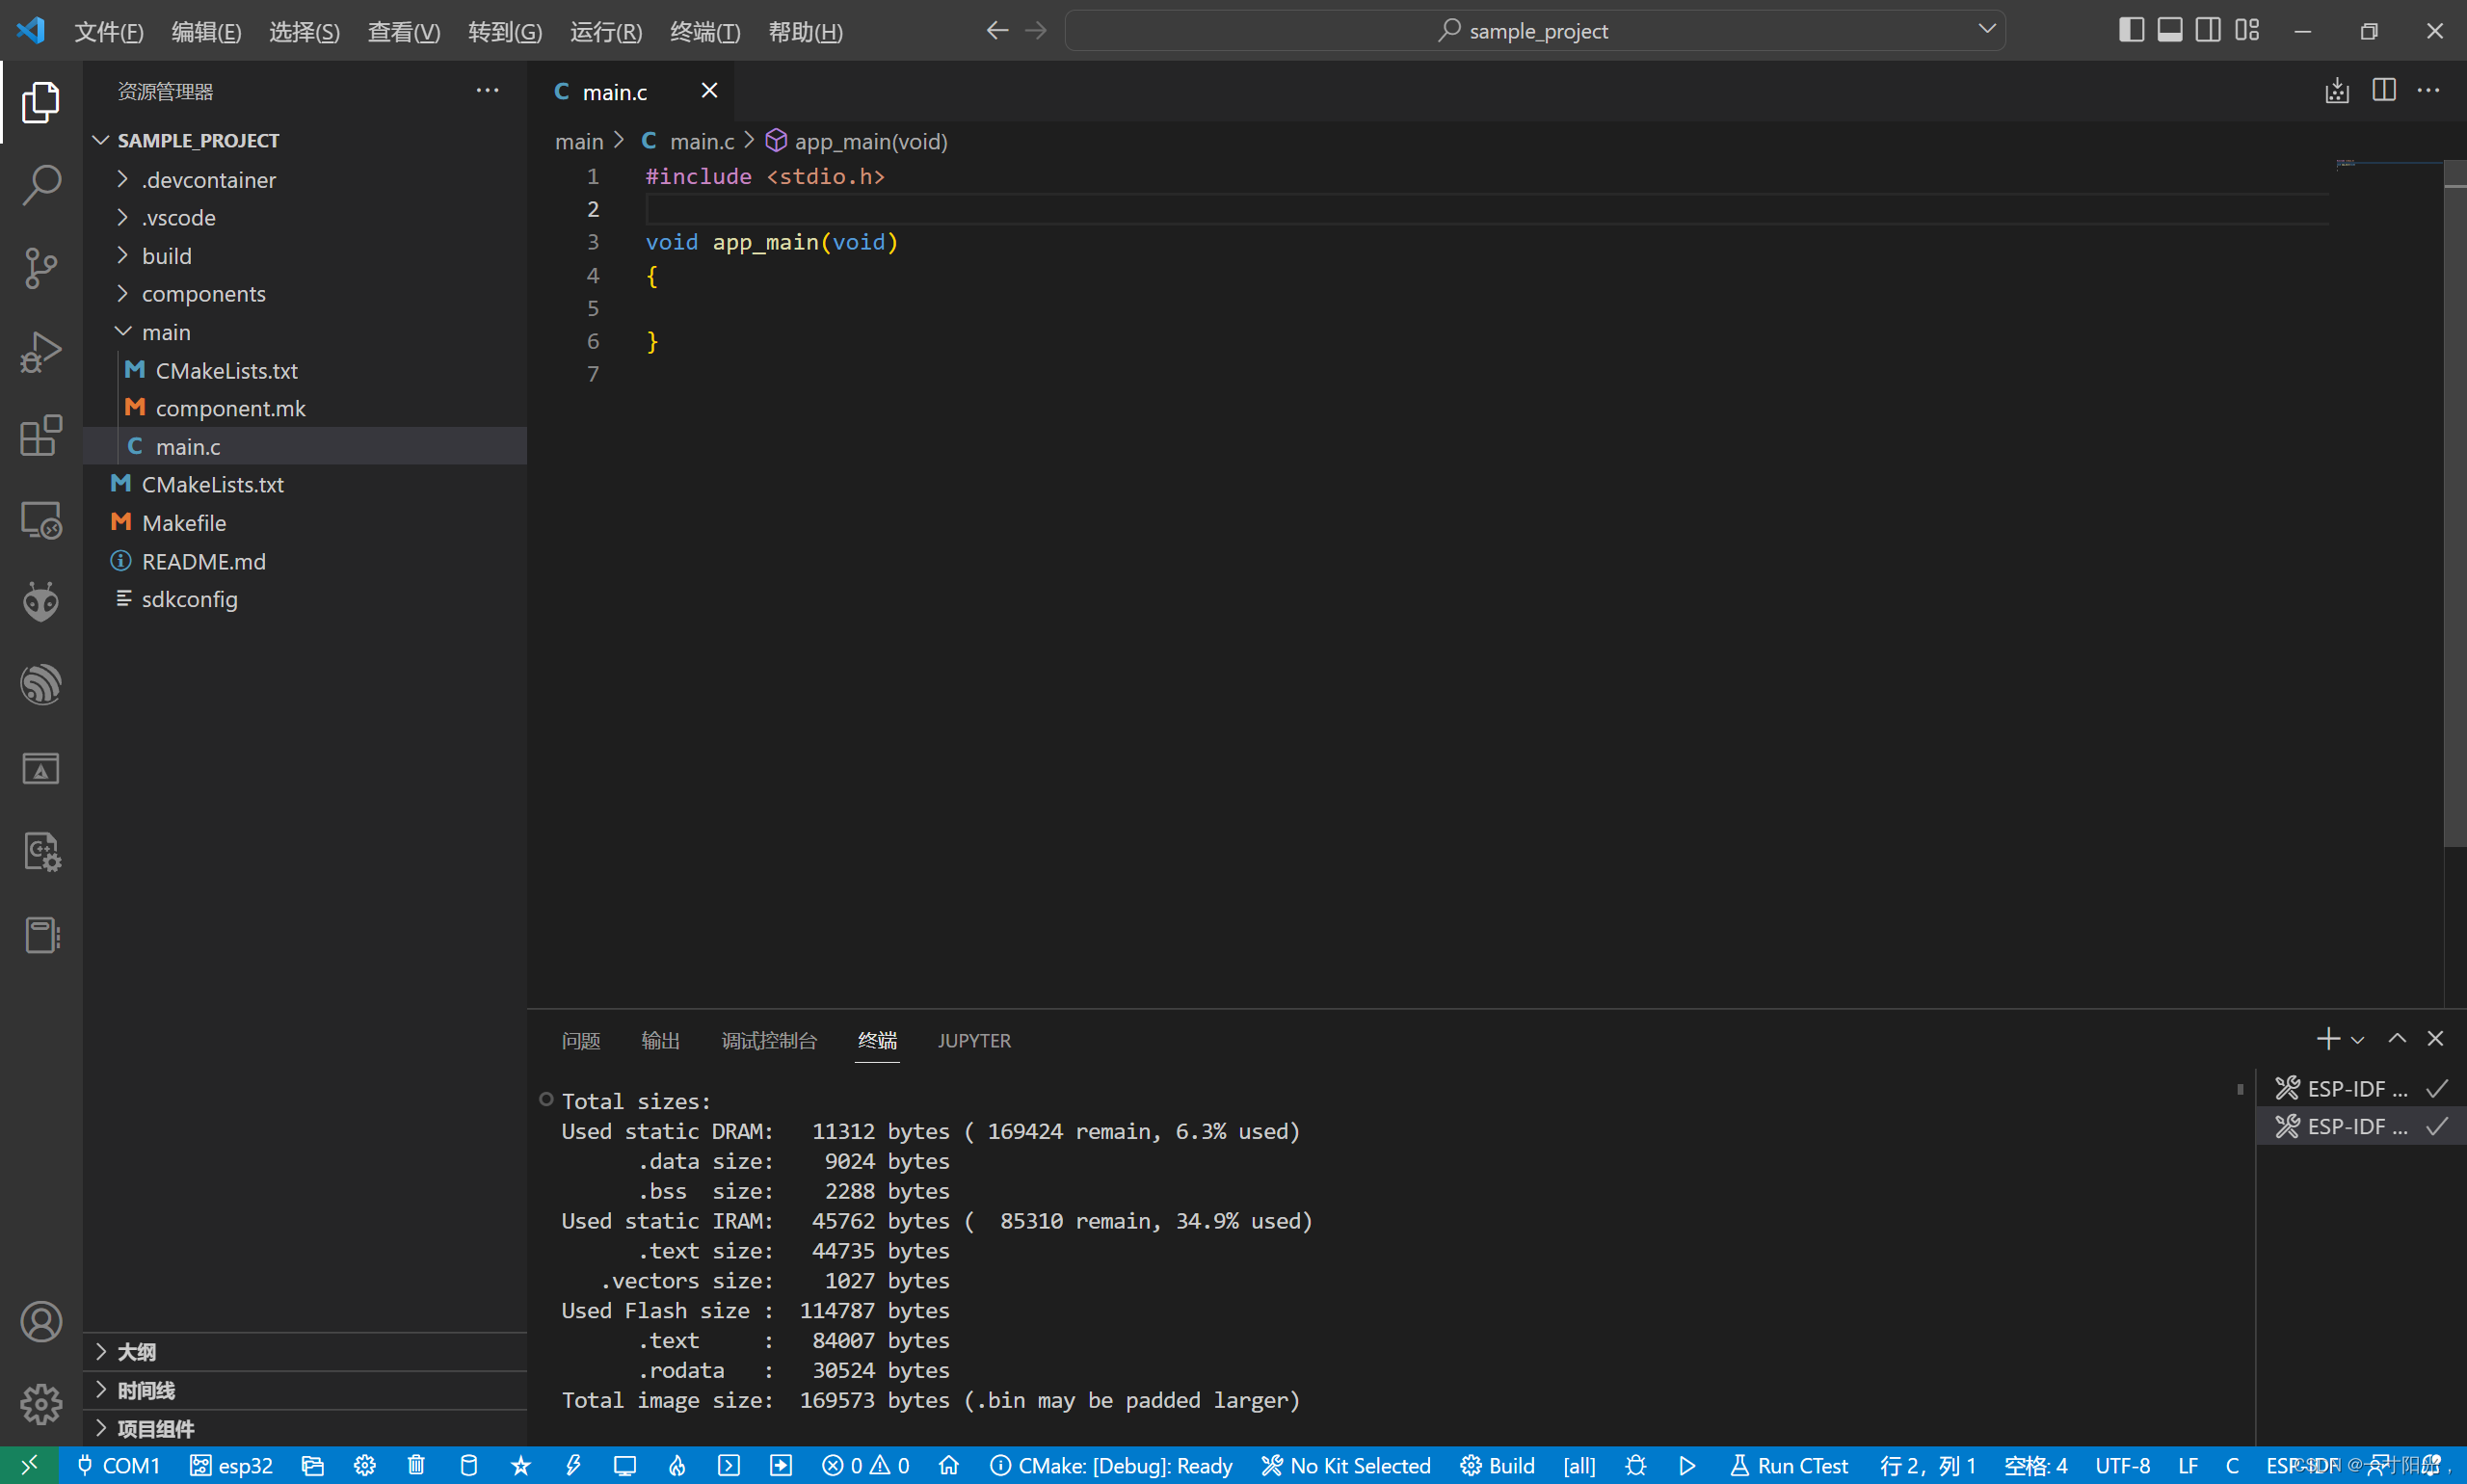Toggle the secondary side bar layout
2467x1484 pixels.
[x=2208, y=30]
